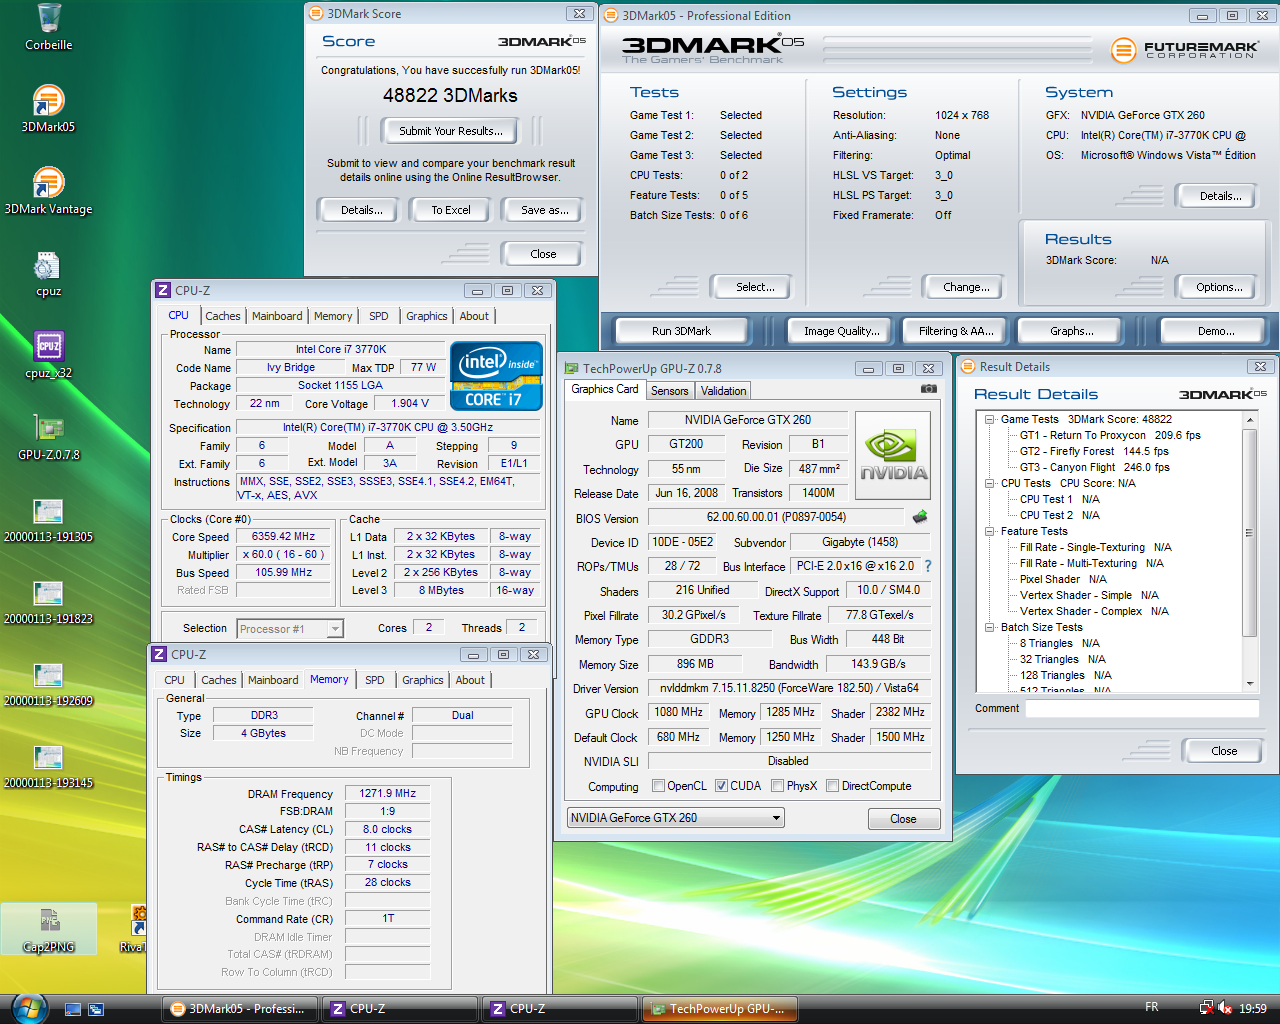The image size is (1280, 1024).
Task: Open the SPD tab in top CPU-Z
Action: click(379, 316)
